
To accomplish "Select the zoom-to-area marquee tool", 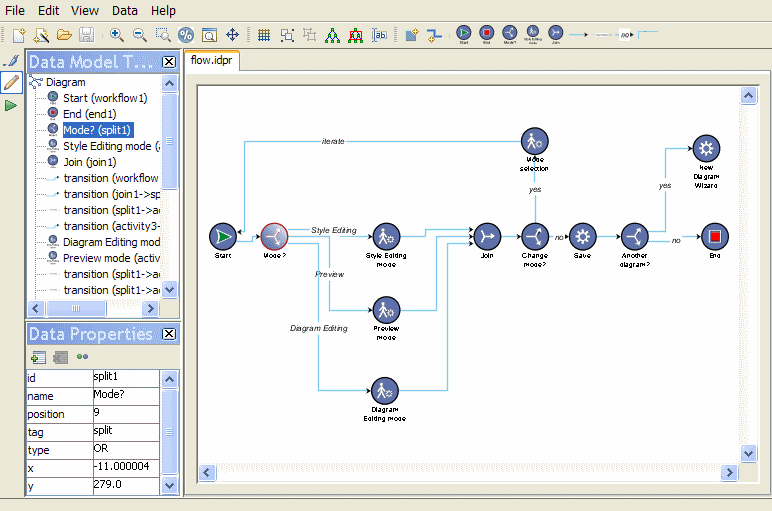I will [x=162, y=35].
